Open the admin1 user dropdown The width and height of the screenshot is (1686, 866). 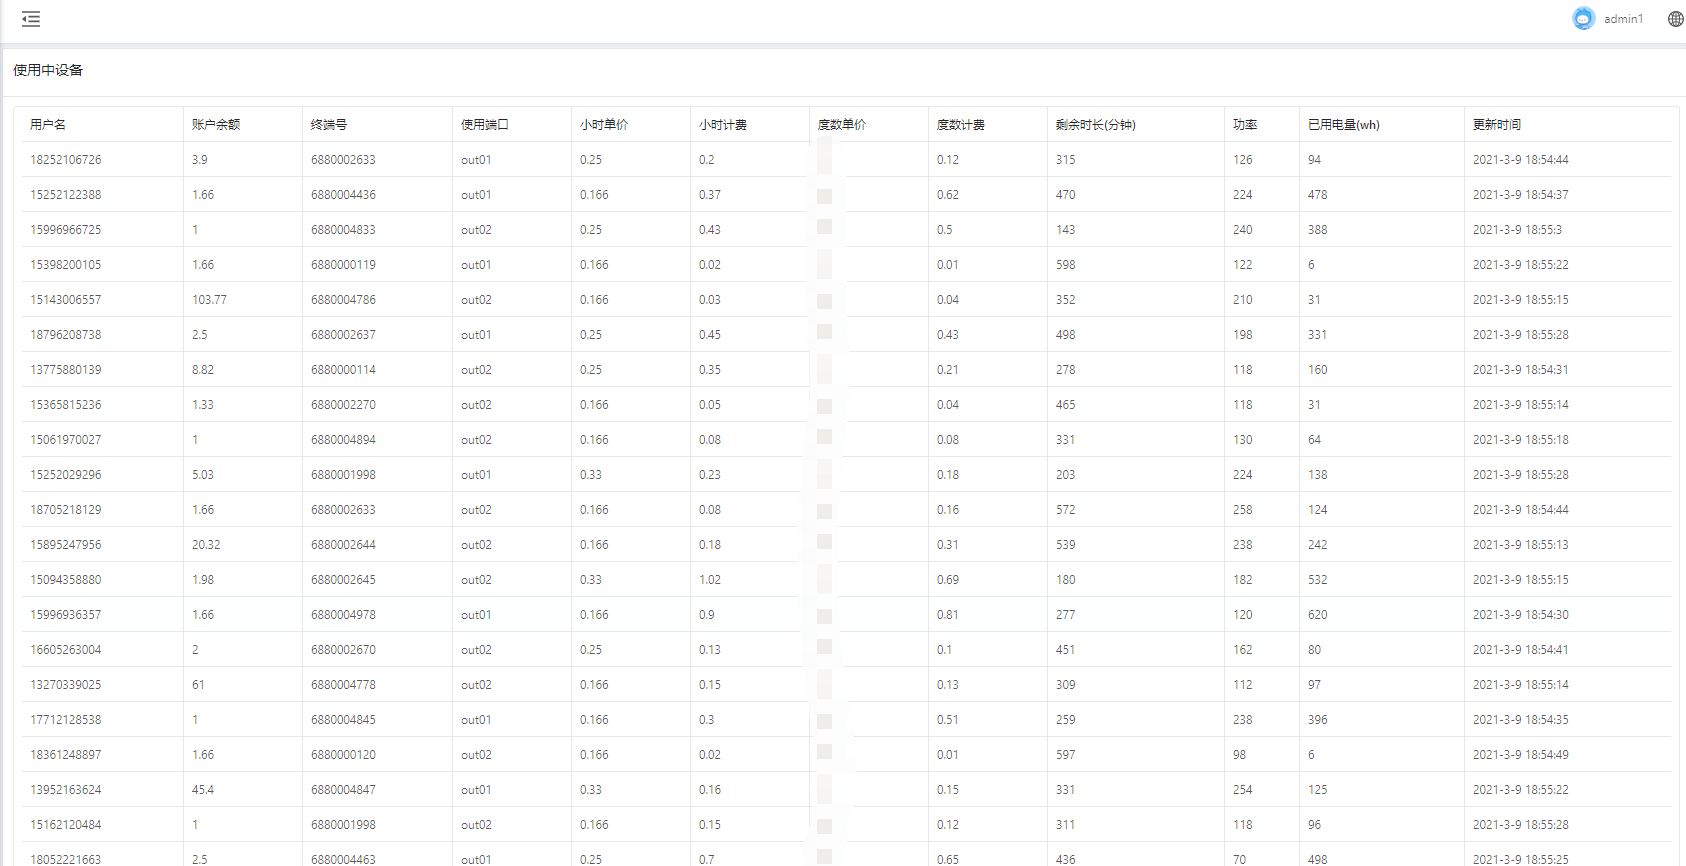1623,19
